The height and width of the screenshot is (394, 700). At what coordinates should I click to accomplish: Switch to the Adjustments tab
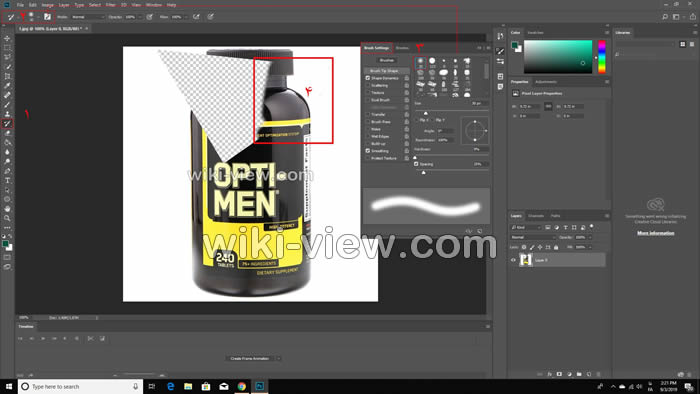[546, 82]
